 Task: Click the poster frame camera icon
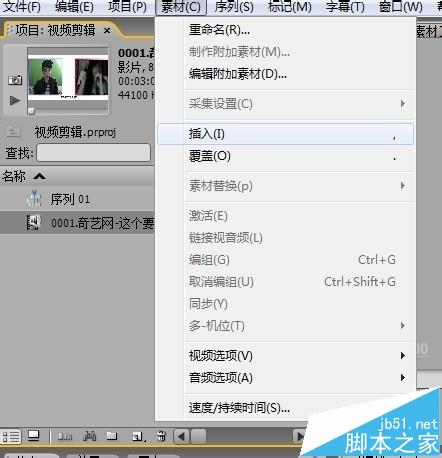[x=15, y=80]
